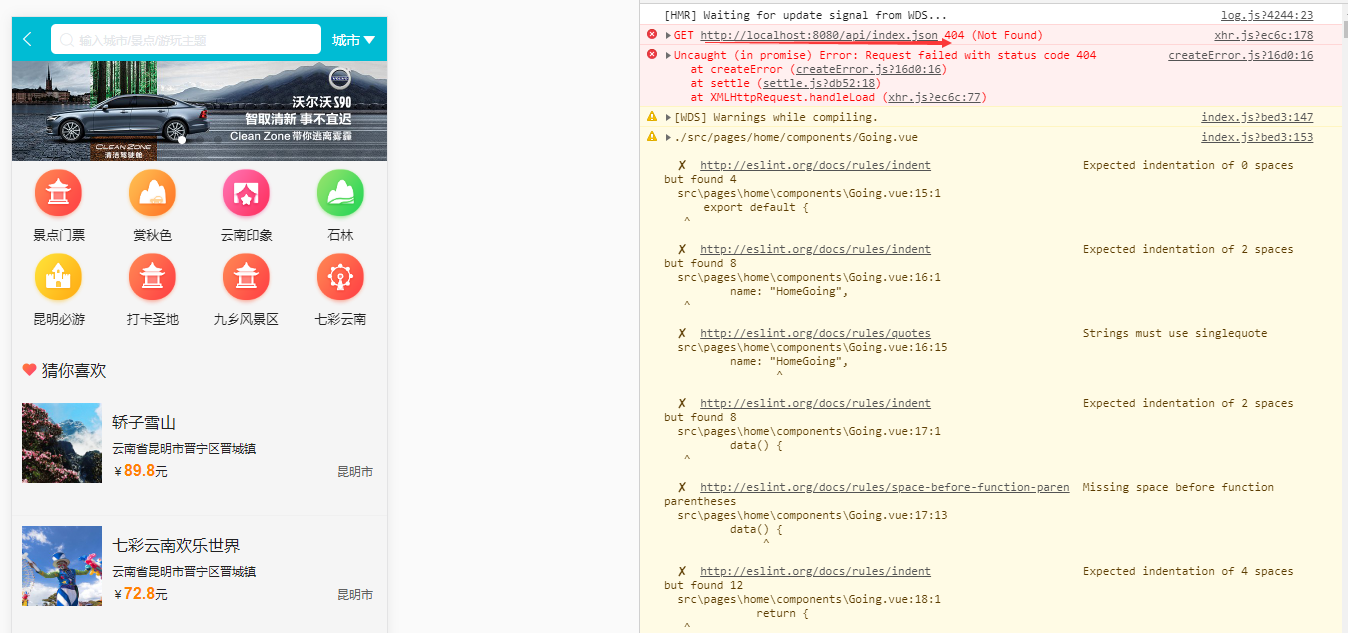Expand the ./src/pages/home/components/Going.vue entry
The height and width of the screenshot is (633, 1348).
668,137
